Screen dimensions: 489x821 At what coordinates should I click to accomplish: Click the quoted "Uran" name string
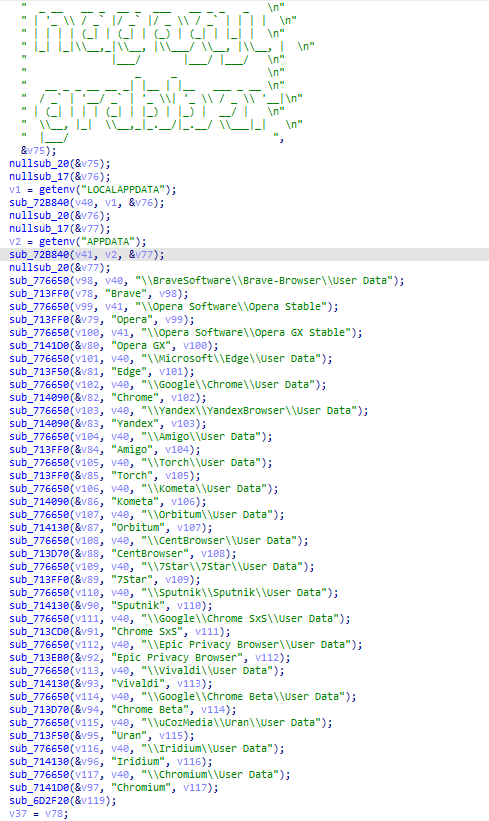coord(129,736)
